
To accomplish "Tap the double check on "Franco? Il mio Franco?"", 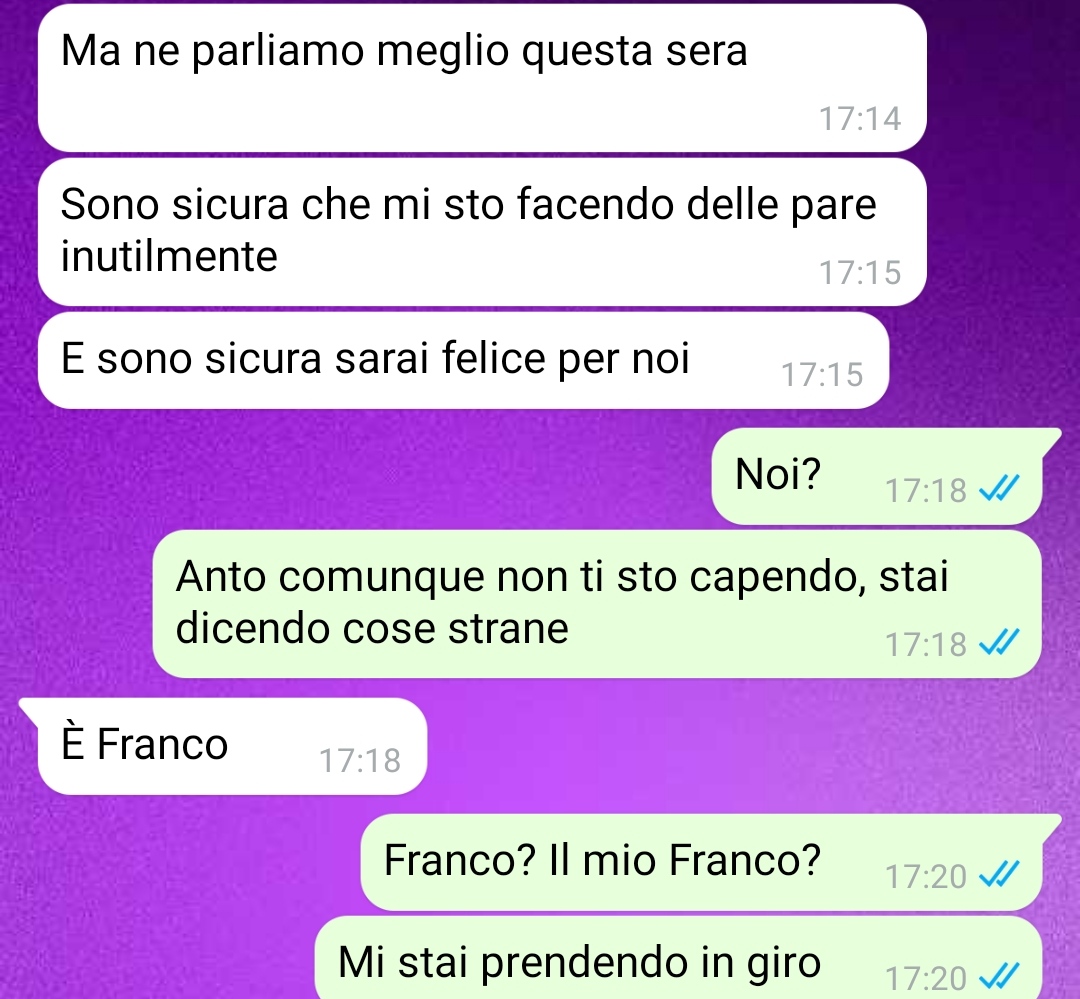I will (998, 876).
